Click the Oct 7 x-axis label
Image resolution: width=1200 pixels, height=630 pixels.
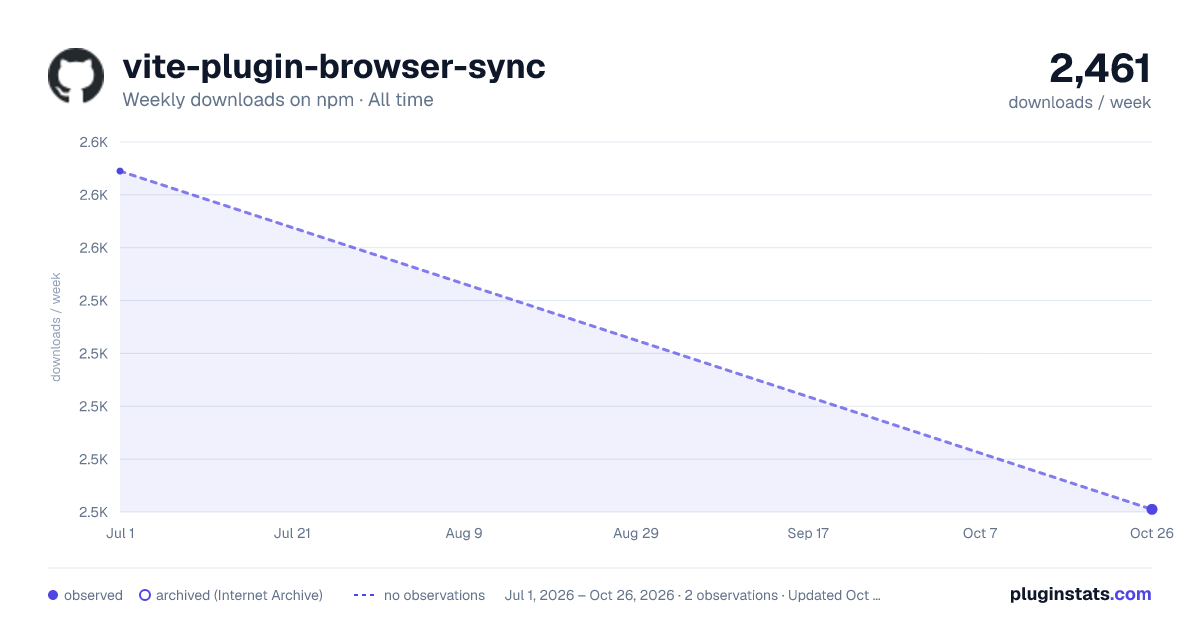tap(980, 533)
